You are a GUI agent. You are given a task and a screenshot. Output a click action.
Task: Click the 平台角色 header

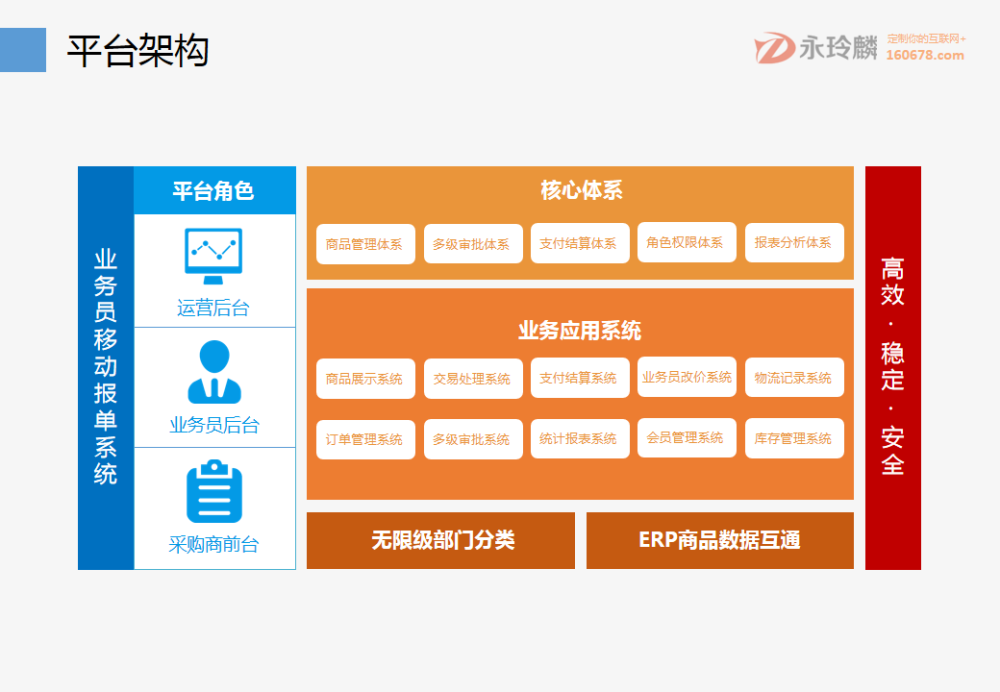(212, 190)
